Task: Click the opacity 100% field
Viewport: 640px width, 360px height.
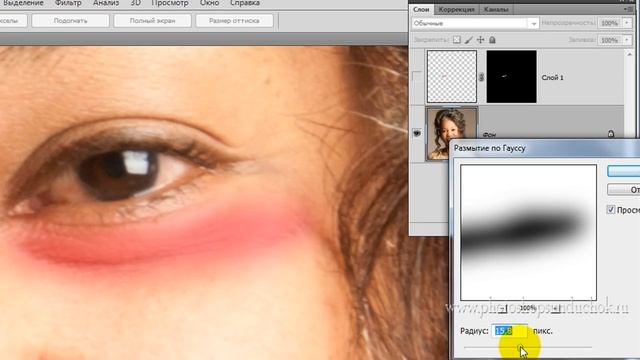Action: tap(610, 23)
